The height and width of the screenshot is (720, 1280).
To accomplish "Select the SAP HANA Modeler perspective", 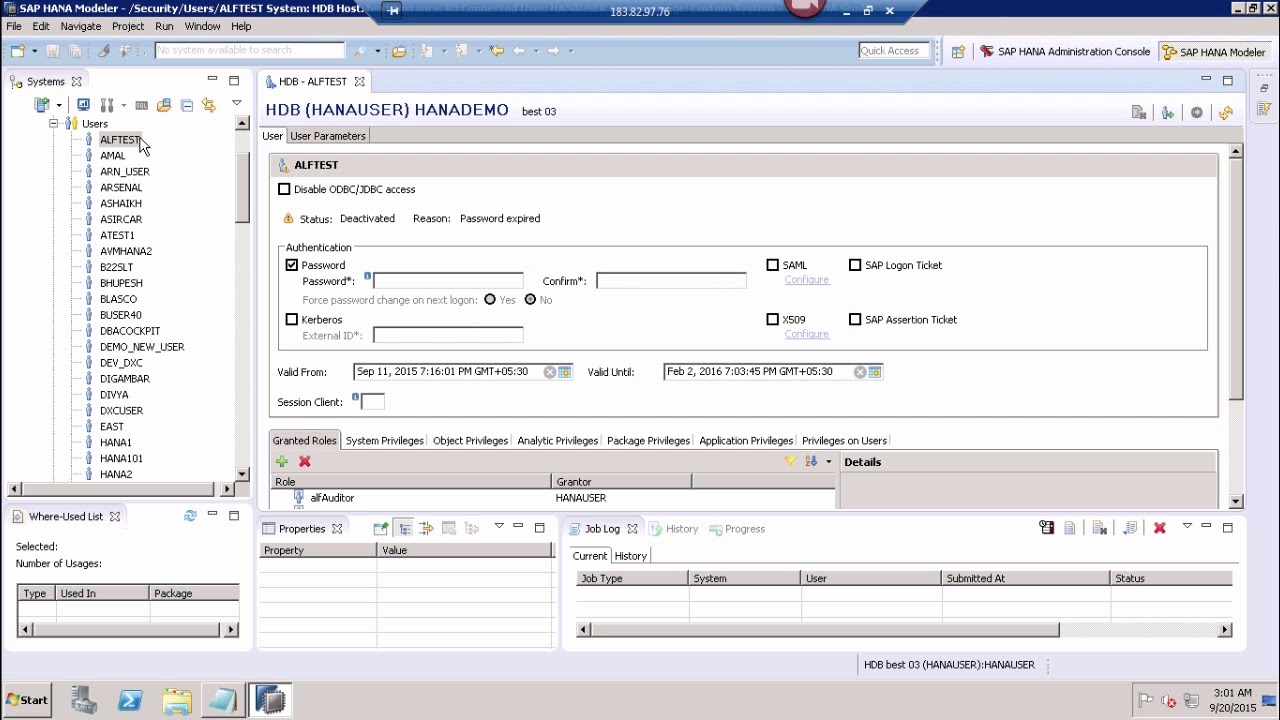I will 1213,52.
